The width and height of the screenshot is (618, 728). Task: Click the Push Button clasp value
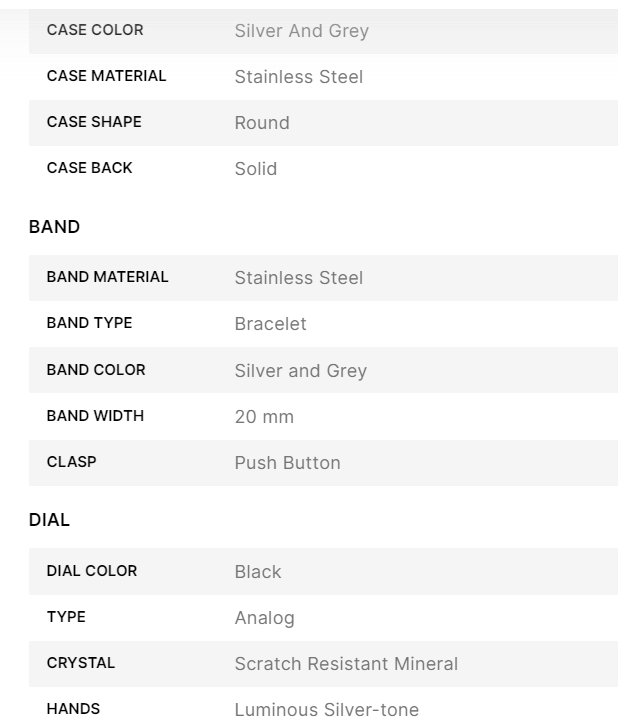[x=287, y=463]
